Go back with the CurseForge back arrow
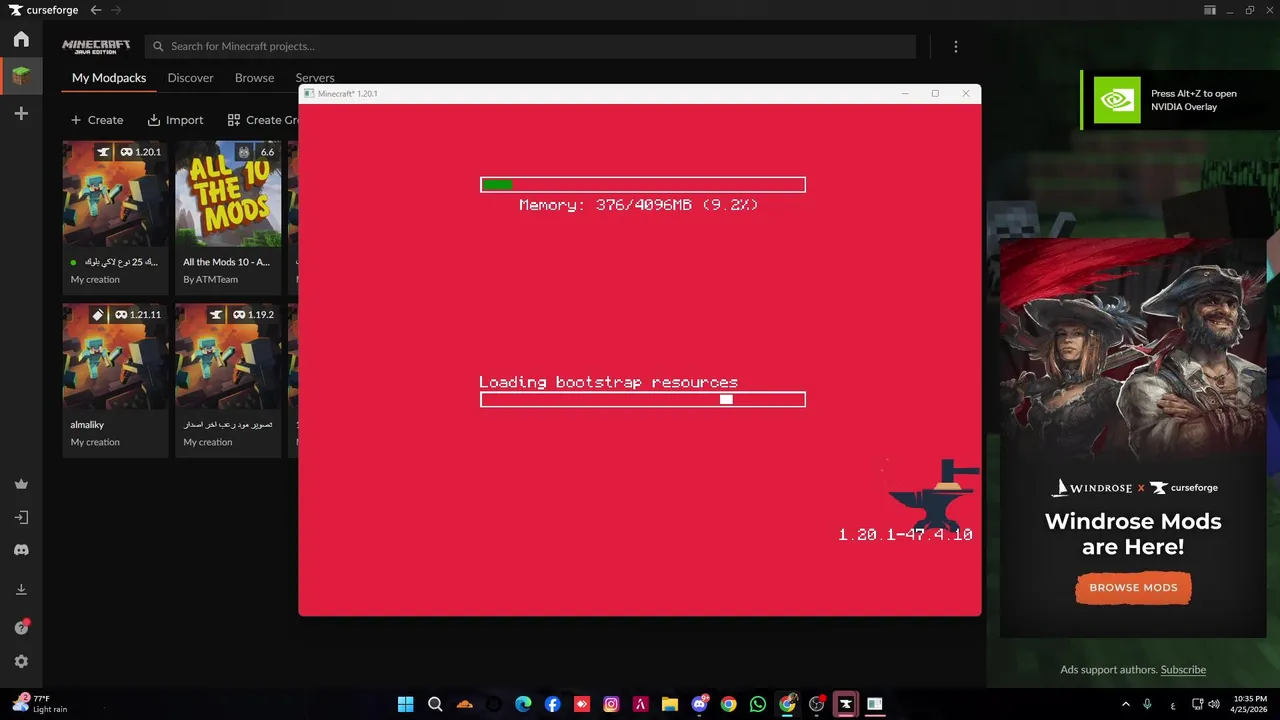Image resolution: width=1280 pixels, height=720 pixels. [x=96, y=10]
